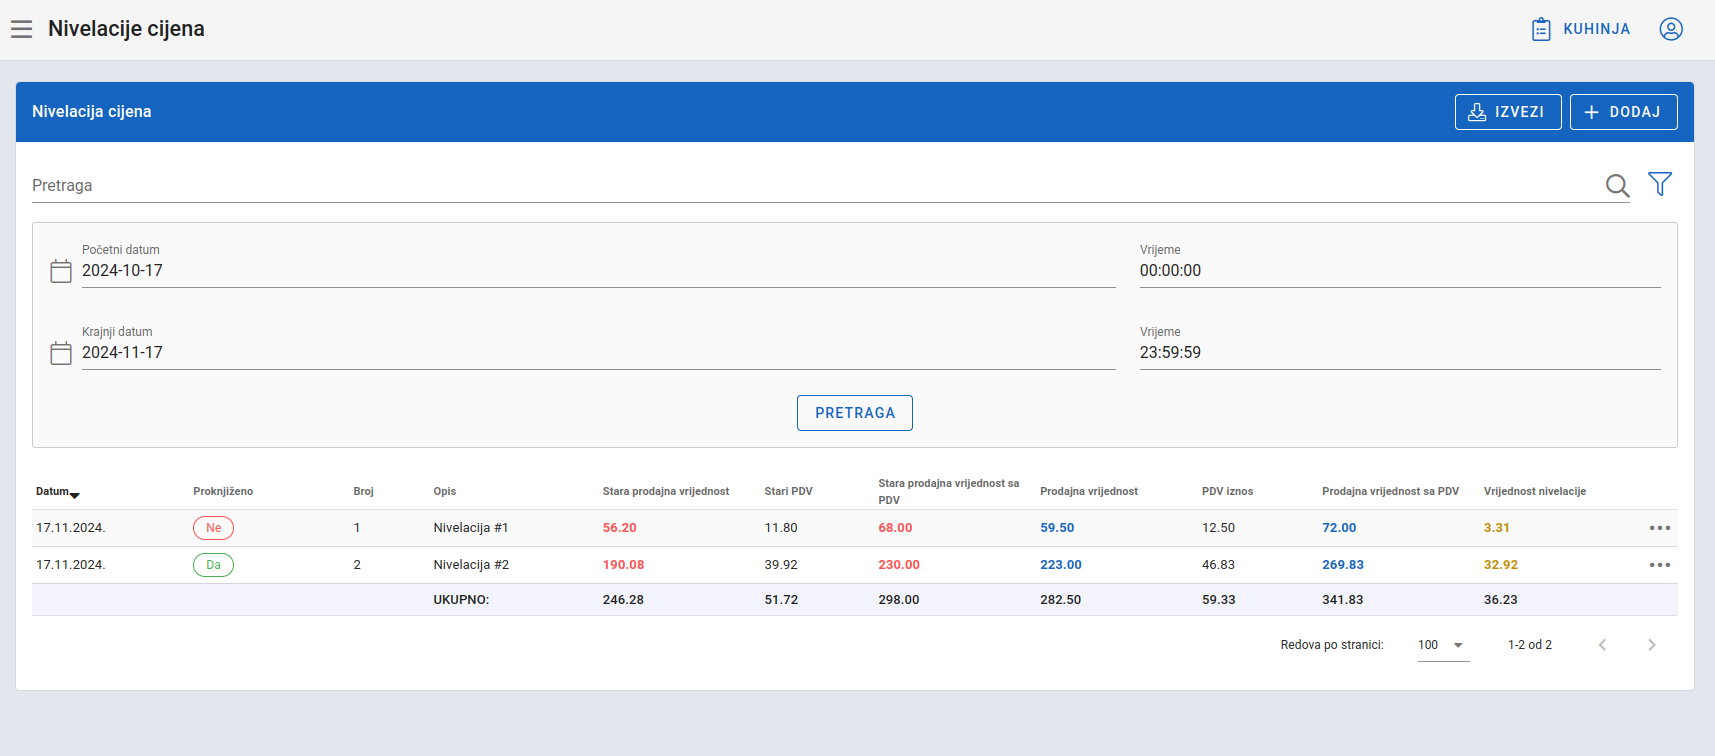Click the sales value 59.50

tap(1057, 528)
